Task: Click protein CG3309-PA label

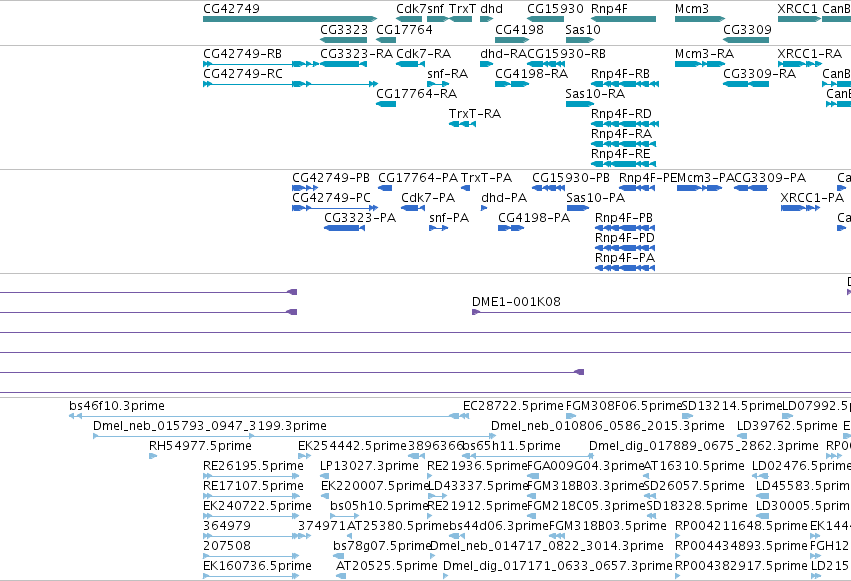Action: pyautogui.click(x=770, y=178)
